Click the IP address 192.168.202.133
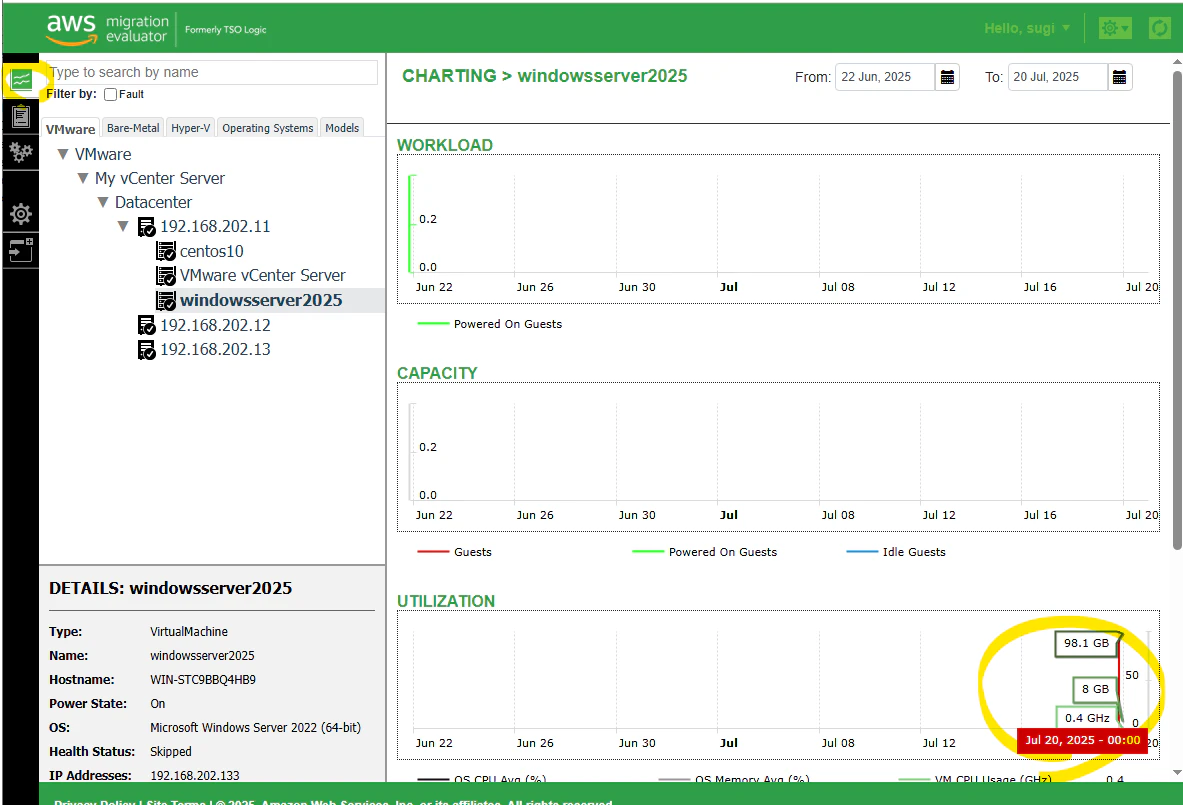This screenshot has height=805, width=1183. coord(195,776)
